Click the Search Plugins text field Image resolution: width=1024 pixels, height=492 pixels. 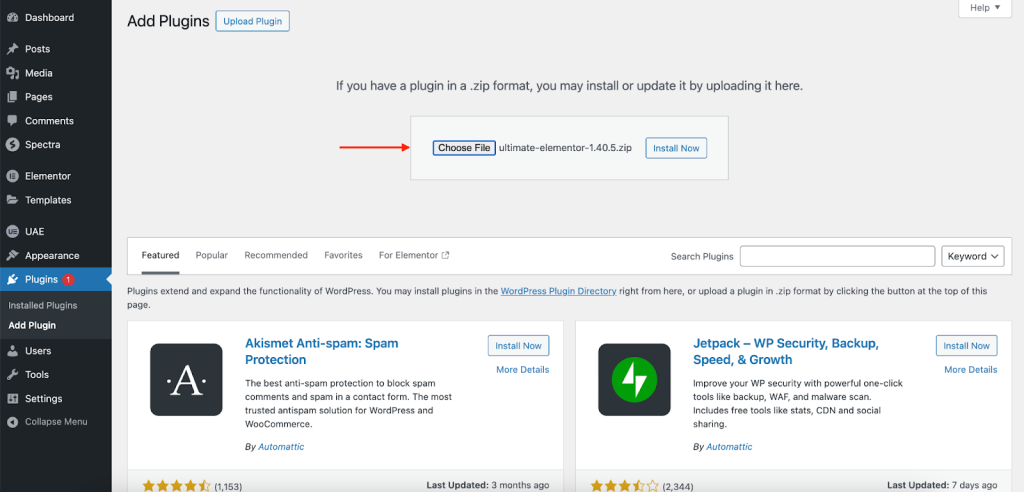point(837,256)
